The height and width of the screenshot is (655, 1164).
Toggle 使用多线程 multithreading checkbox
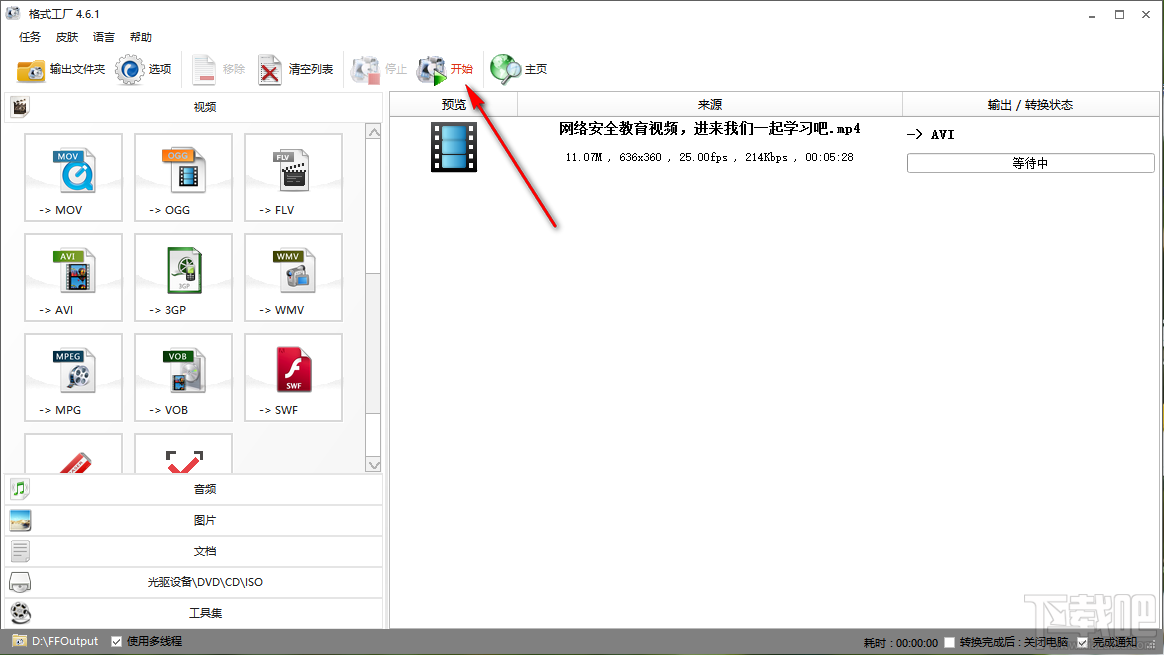pos(117,642)
